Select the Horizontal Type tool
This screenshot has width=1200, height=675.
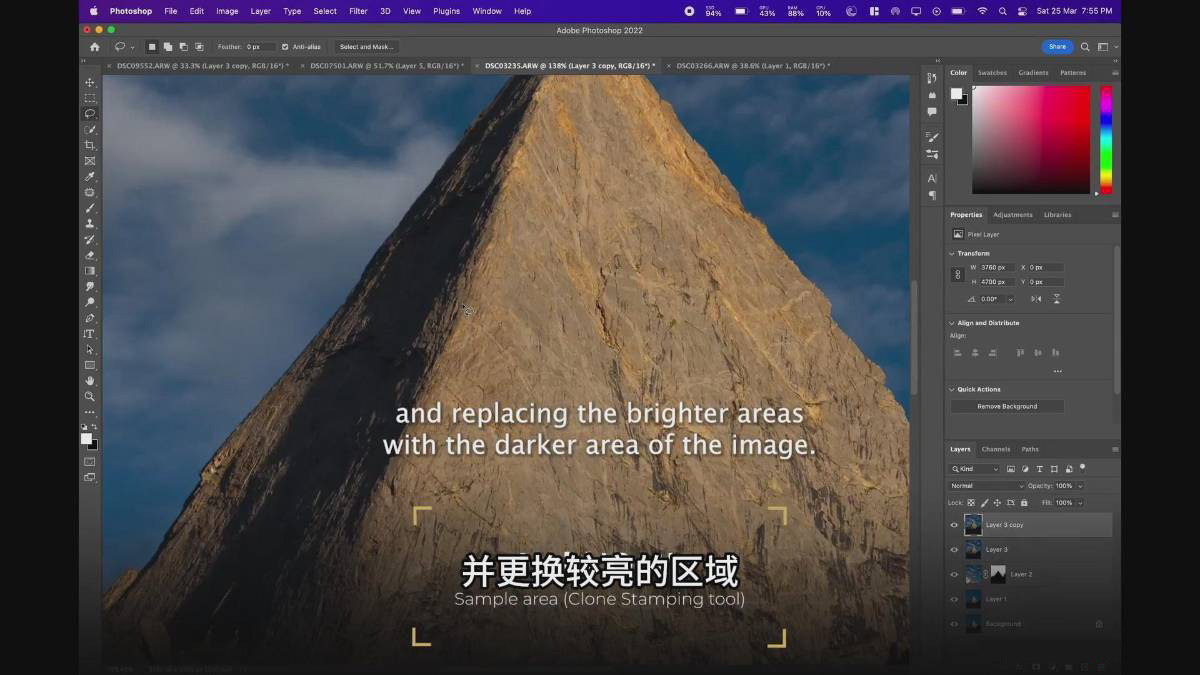(90, 334)
